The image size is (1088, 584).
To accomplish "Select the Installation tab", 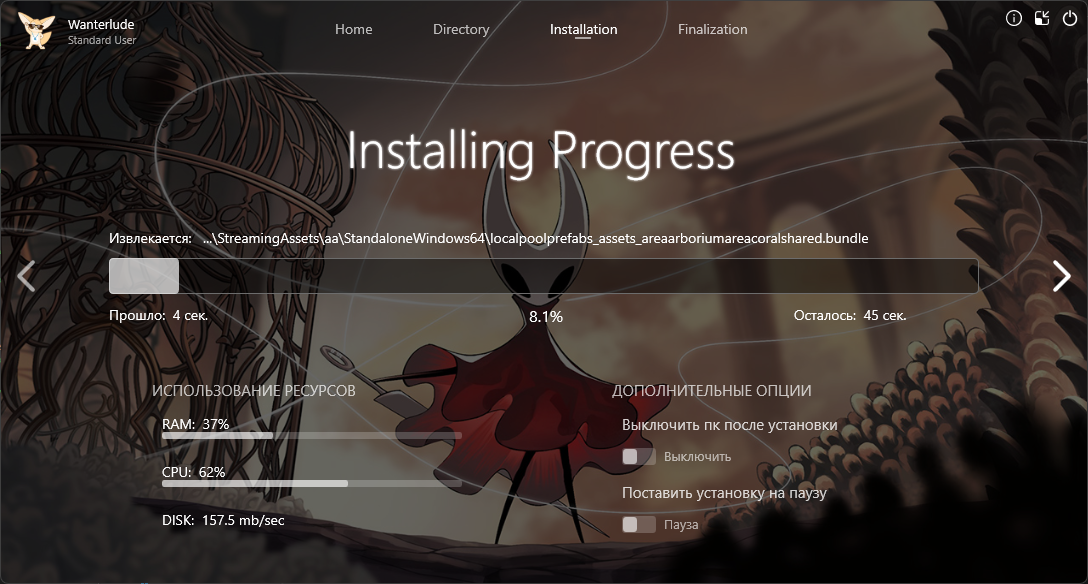I will (x=584, y=29).
